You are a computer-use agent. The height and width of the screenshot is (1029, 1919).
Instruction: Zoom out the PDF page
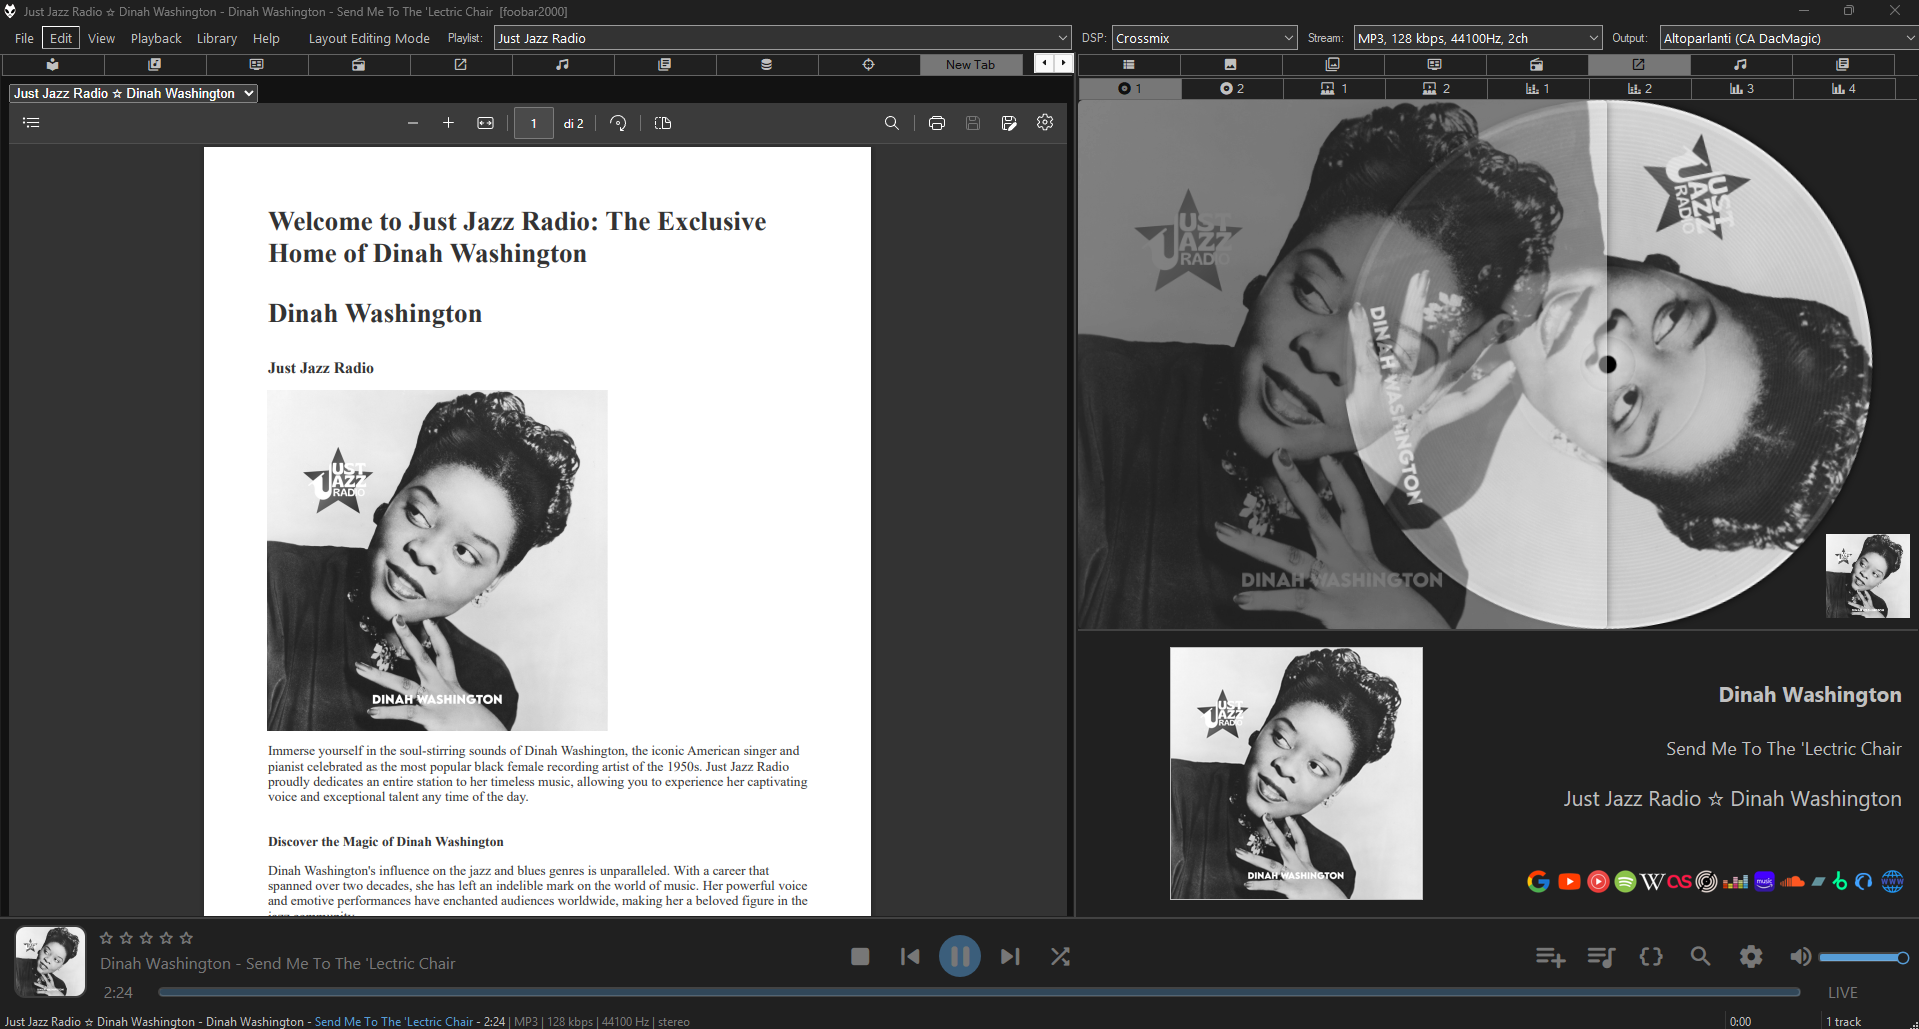(x=413, y=123)
